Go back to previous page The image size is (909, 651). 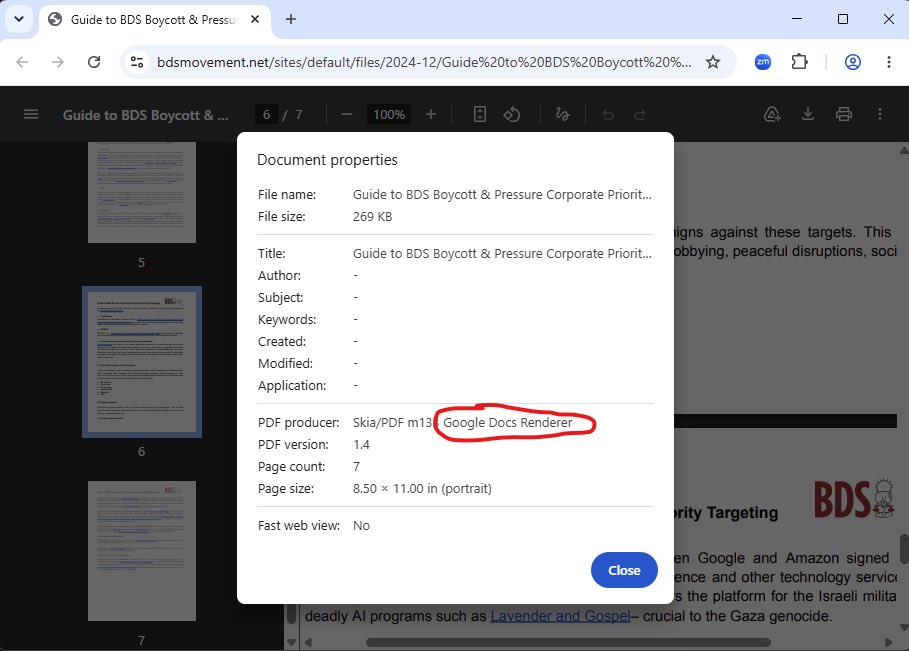point(22,62)
